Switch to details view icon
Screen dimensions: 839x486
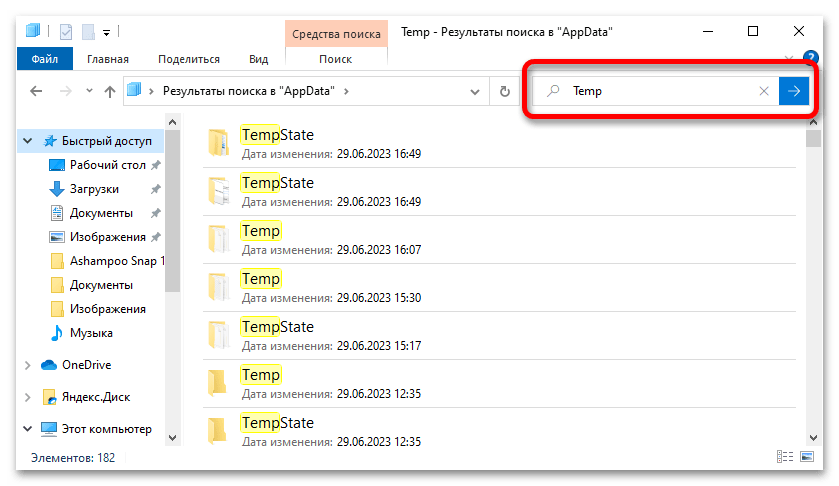click(x=785, y=457)
